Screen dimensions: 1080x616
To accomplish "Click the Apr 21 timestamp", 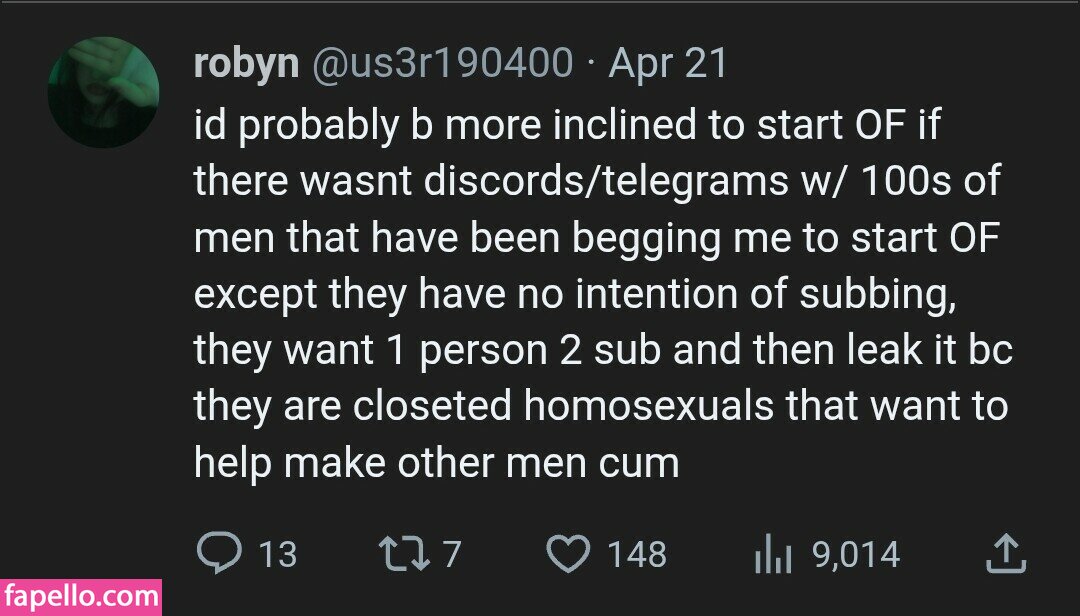I will pyautogui.click(x=668, y=64).
